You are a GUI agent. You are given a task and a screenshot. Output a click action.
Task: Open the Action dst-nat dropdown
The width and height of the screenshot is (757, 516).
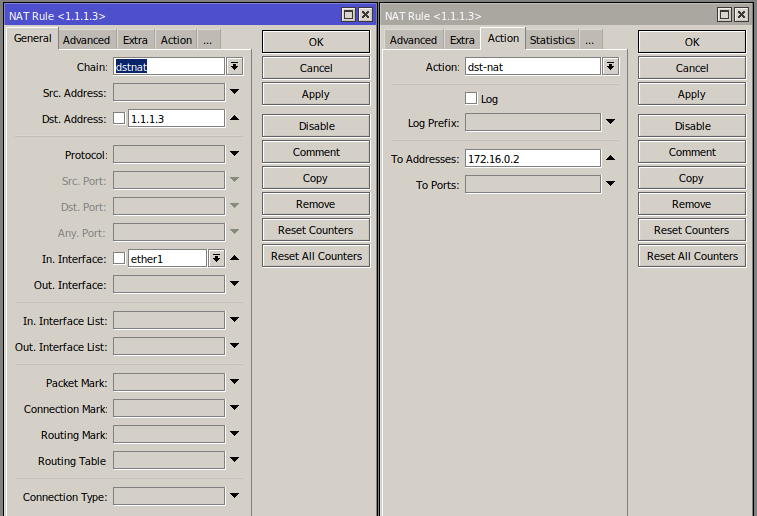611,66
